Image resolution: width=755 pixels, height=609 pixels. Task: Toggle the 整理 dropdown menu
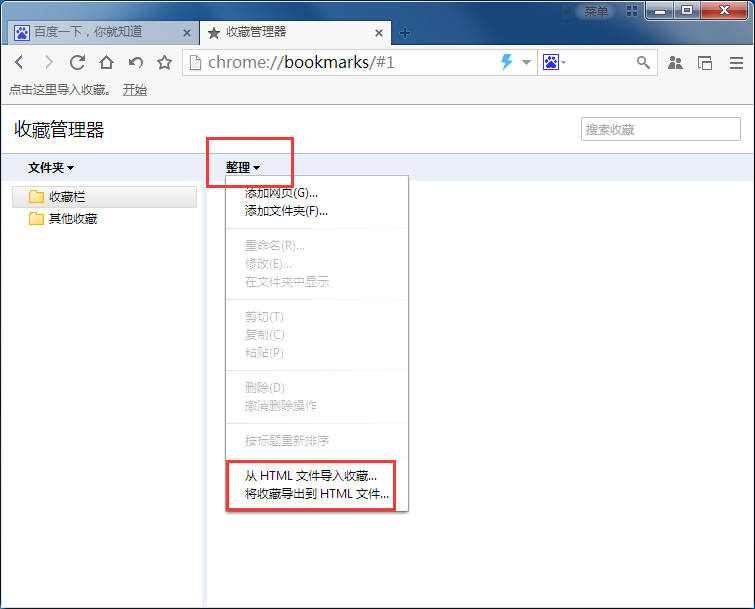pos(243,168)
